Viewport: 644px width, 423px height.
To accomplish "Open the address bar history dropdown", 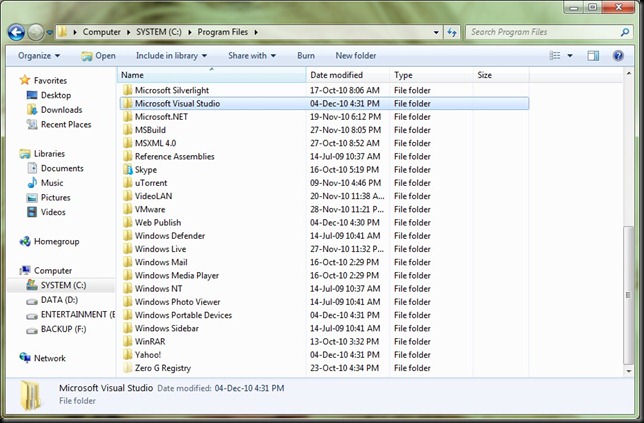I will coord(436,32).
